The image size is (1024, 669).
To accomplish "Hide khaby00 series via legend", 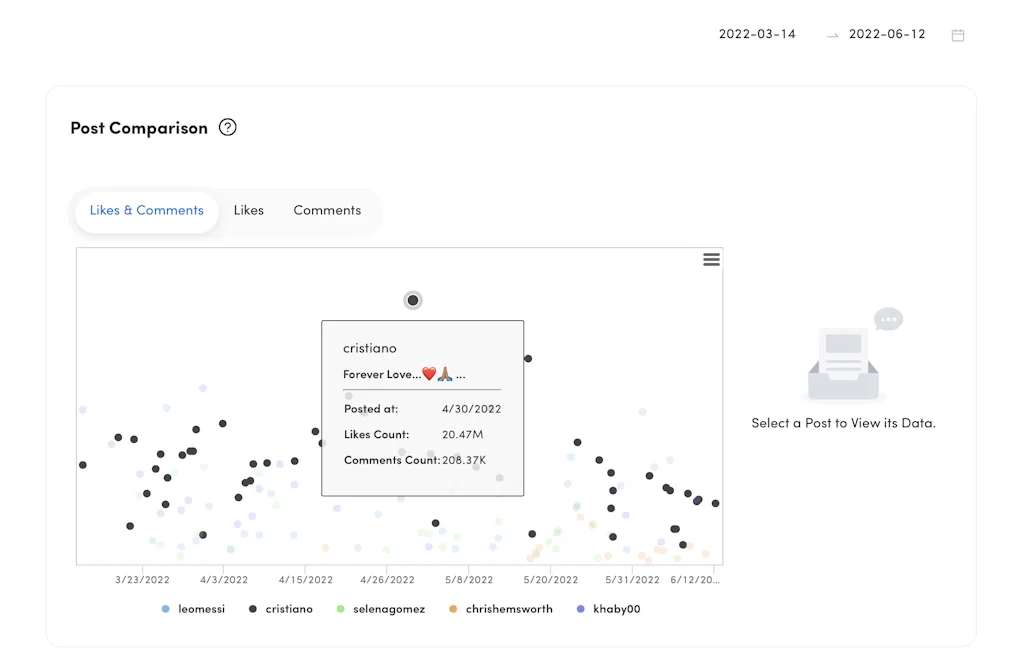I will pyautogui.click(x=616, y=609).
